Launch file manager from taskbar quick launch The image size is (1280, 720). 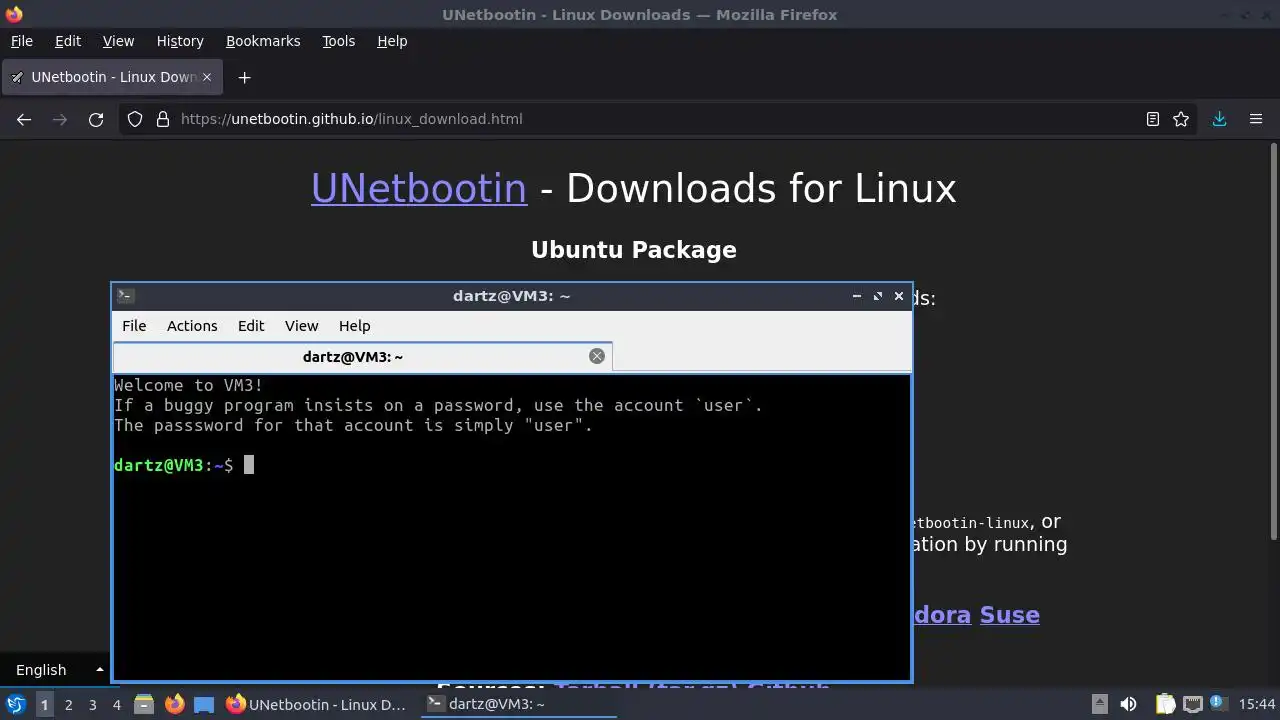pyautogui.click(x=144, y=704)
